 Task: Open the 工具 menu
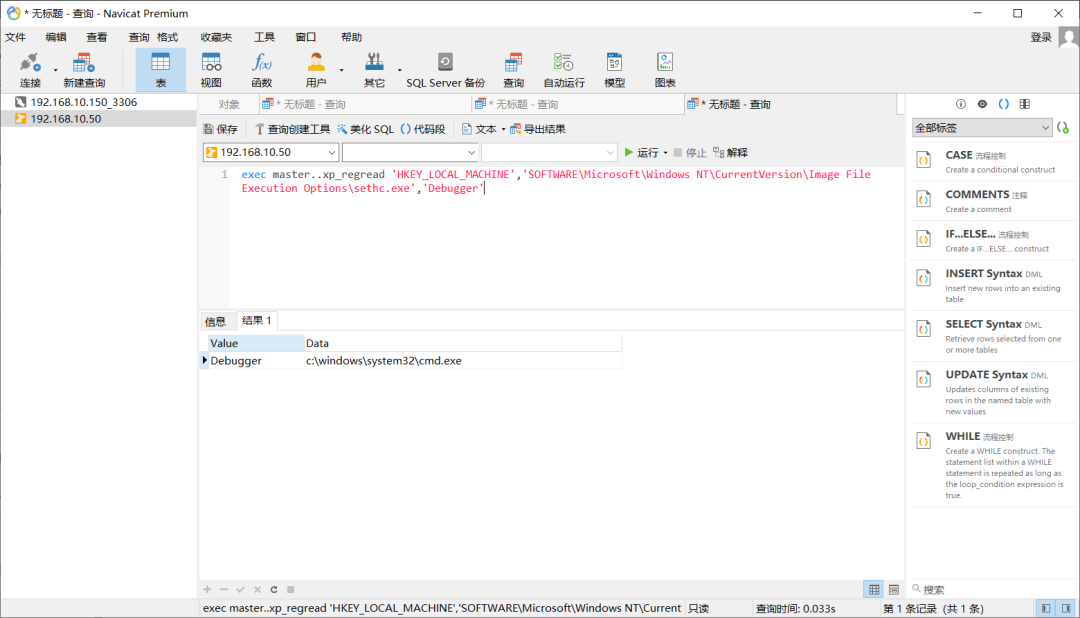coord(264,37)
